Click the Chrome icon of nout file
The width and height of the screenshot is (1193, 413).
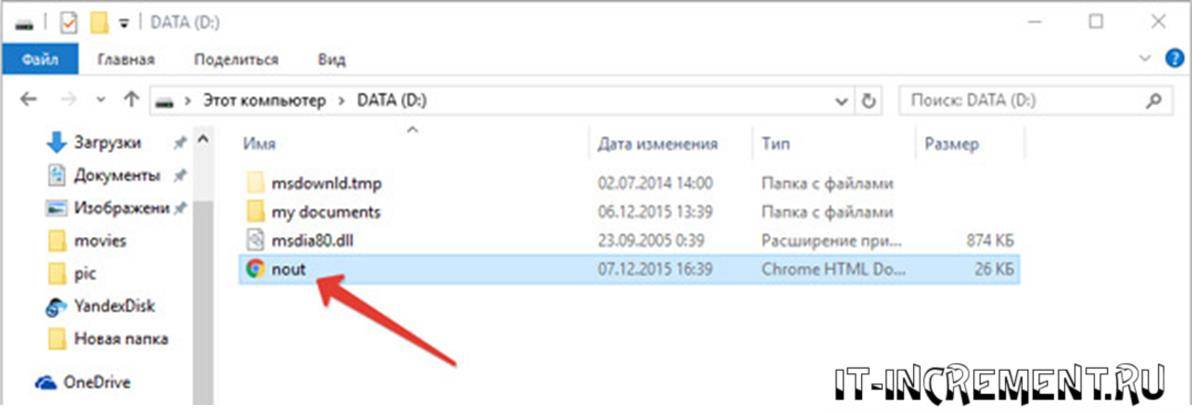(256, 268)
